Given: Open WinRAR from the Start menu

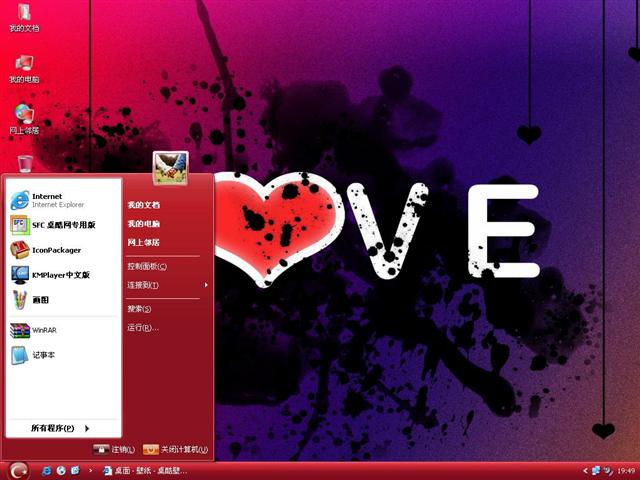Looking at the screenshot, I should tap(64, 330).
